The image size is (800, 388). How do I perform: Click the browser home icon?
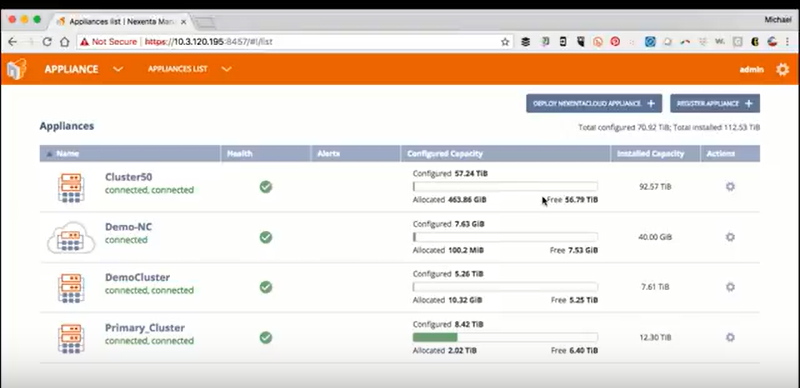pos(64,42)
